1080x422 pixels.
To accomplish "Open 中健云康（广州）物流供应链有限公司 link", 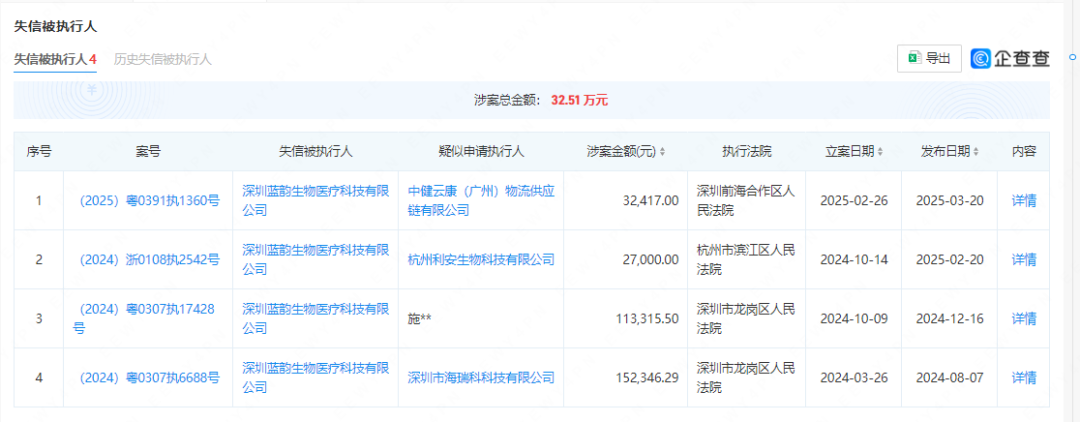I will (x=481, y=201).
